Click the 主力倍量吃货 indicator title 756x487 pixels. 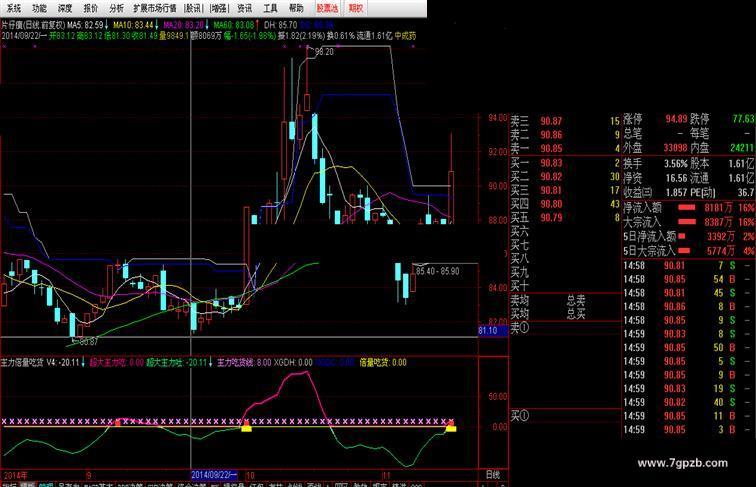pos(22,362)
